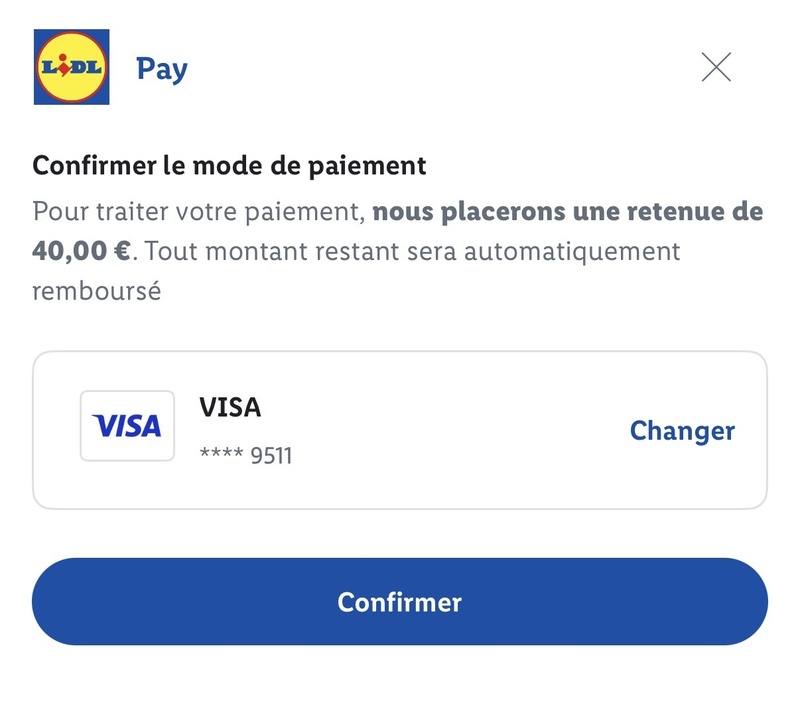Click the 40,00 € hold amount
800x713 pixels.
tap(81, 250)
